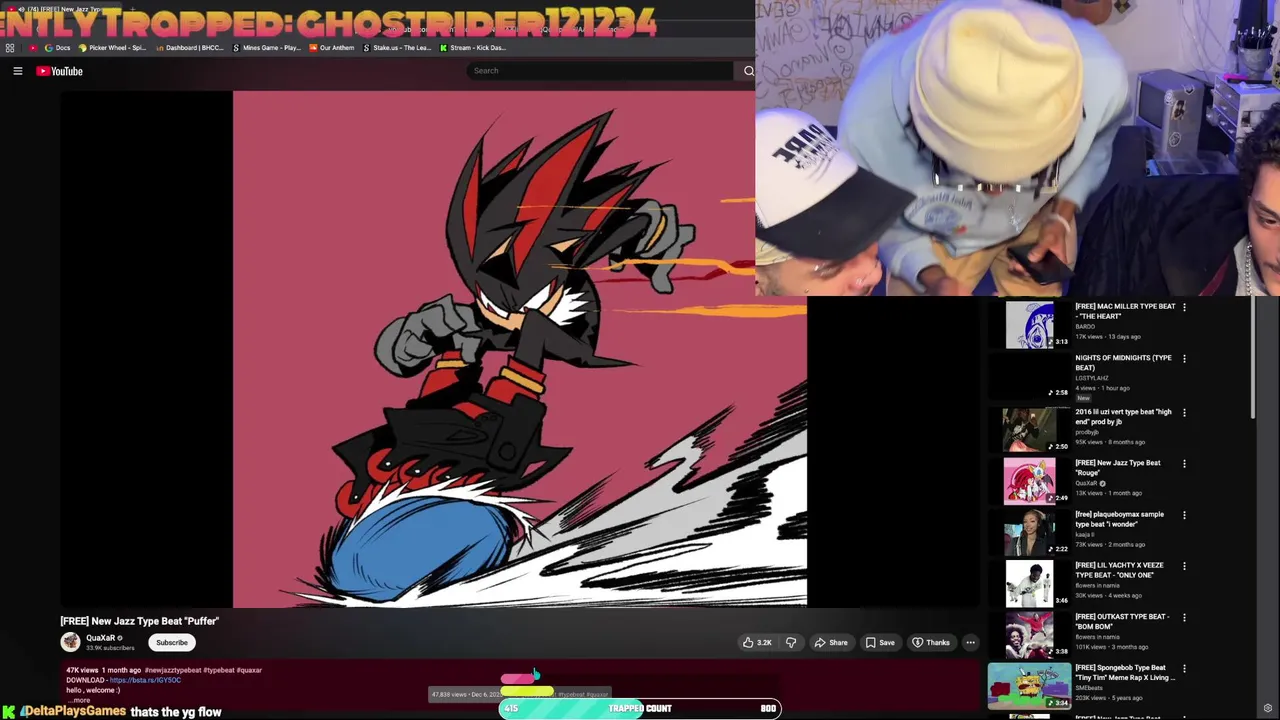
Task: Open a new browser tab with plus button
Action: [x=133, y=10]
